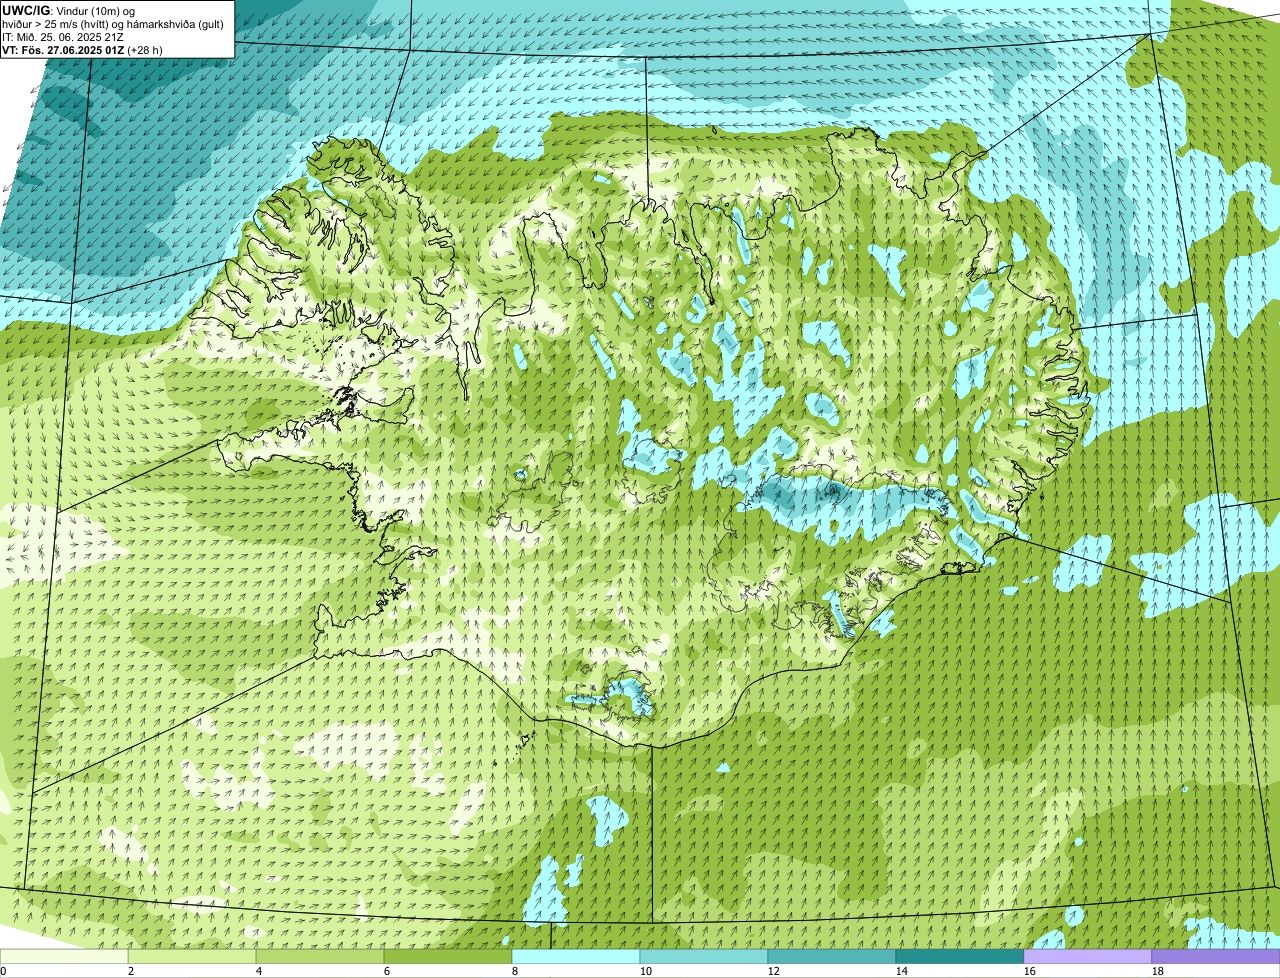Click the "IT: Mið. 25. 06. 2025 21Z" line

63,37
